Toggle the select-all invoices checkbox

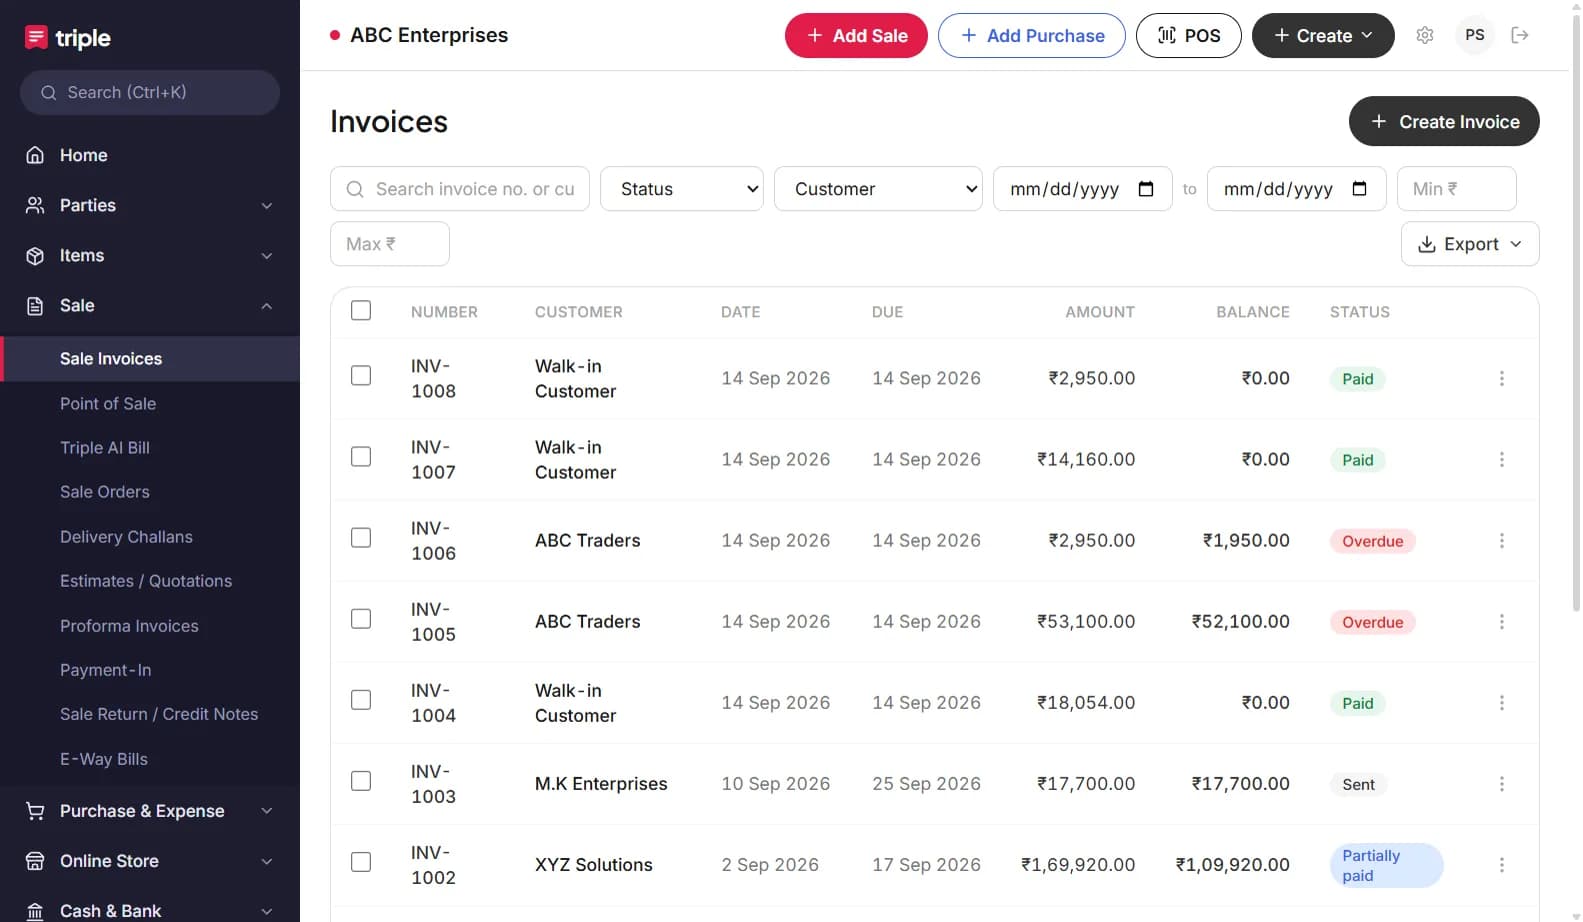point(361,311)
